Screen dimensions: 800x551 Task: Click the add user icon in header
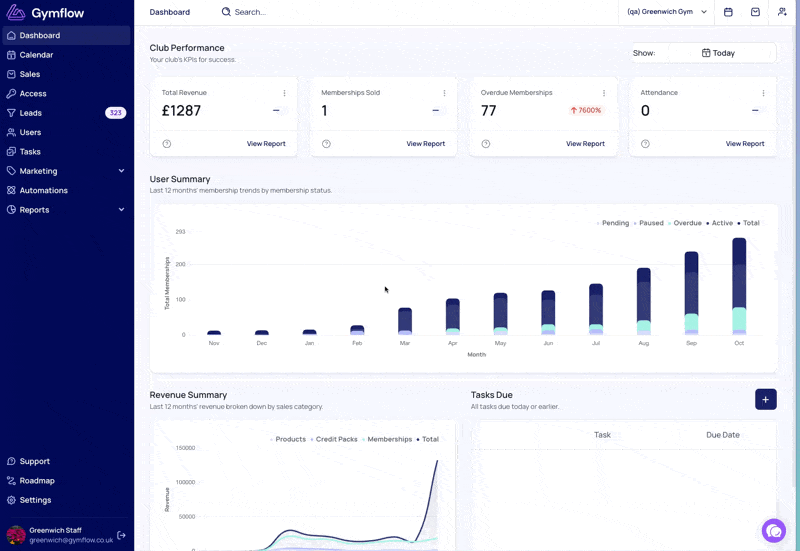[782, 12]
